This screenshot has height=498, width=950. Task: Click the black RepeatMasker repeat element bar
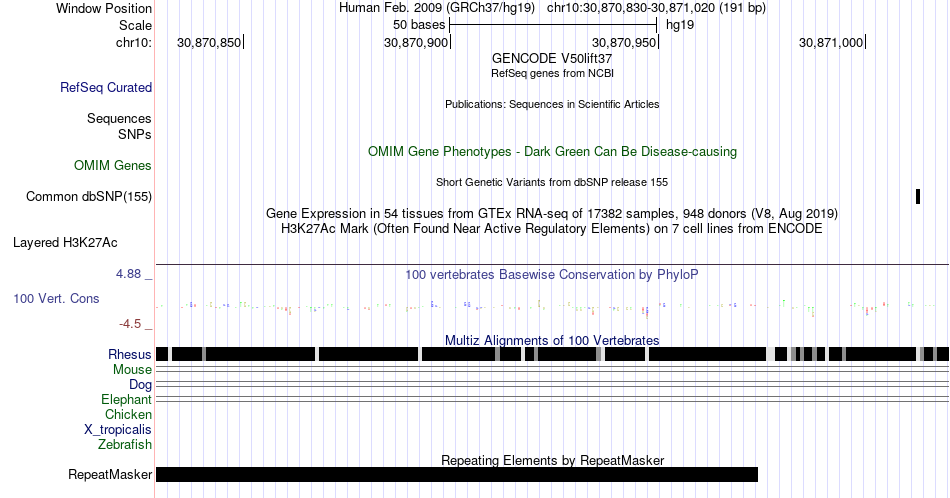click(457, 474)
